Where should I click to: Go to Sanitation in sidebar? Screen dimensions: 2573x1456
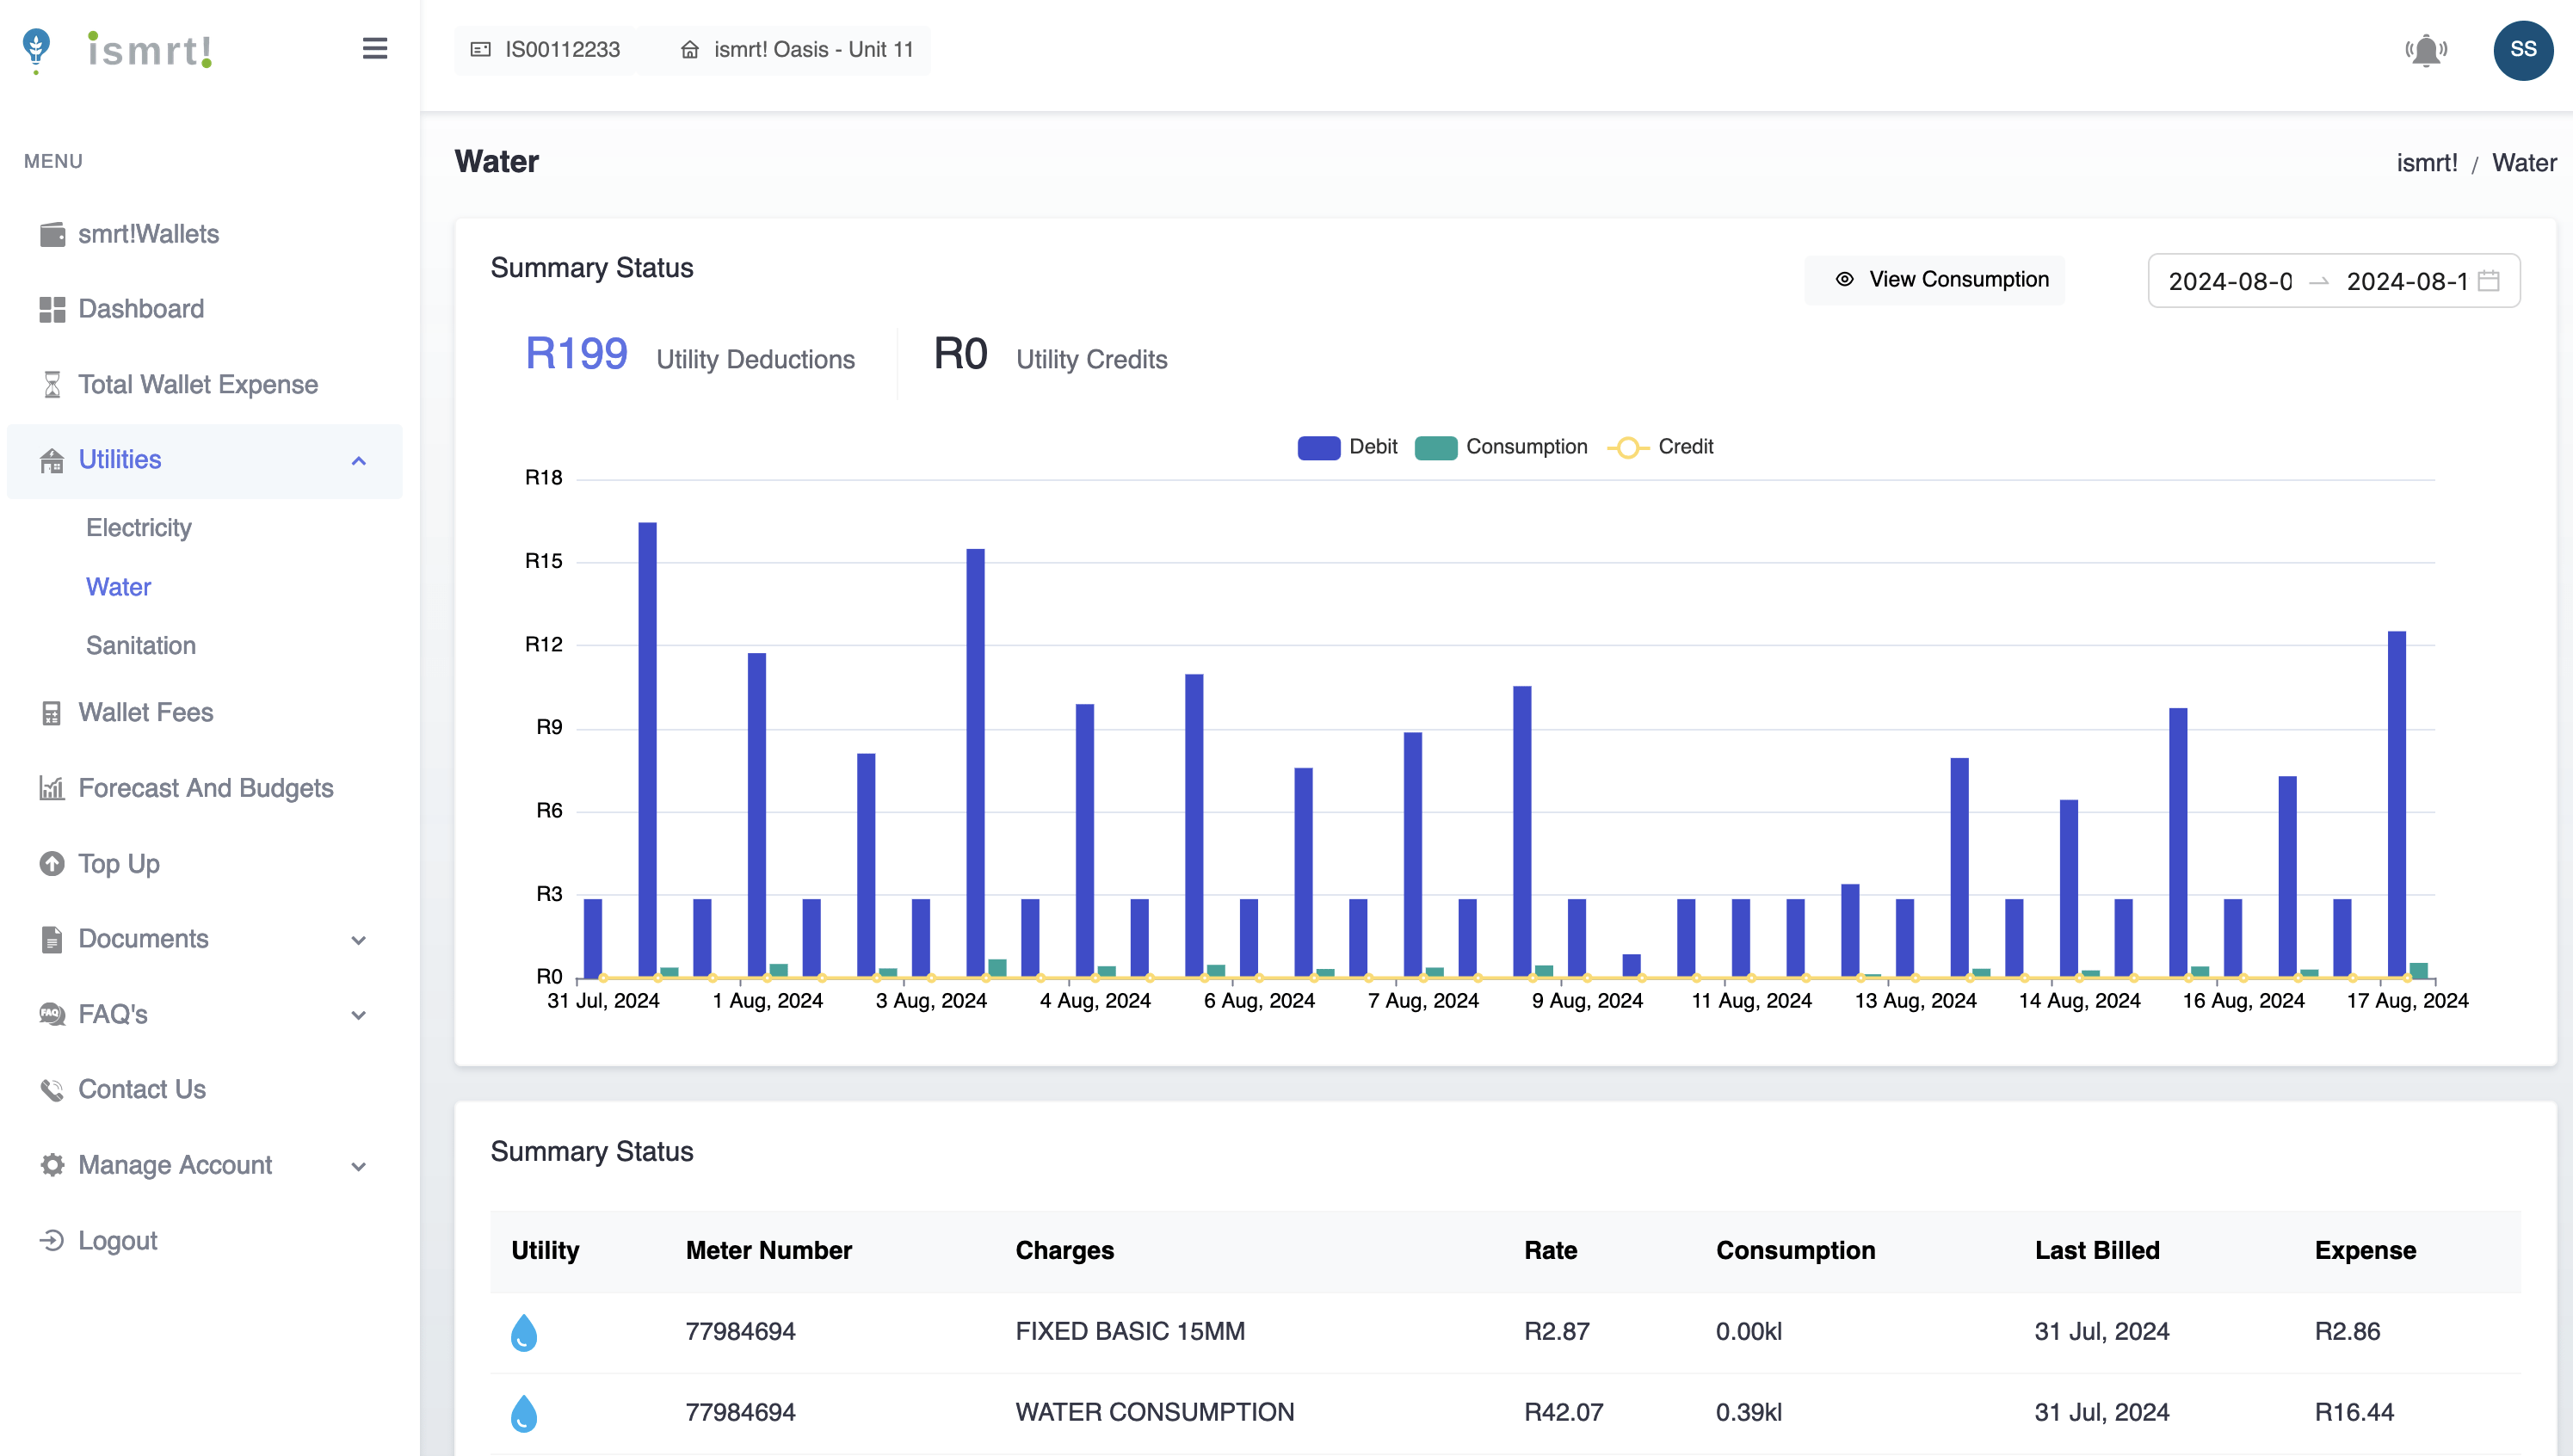(x=140, y=645)
